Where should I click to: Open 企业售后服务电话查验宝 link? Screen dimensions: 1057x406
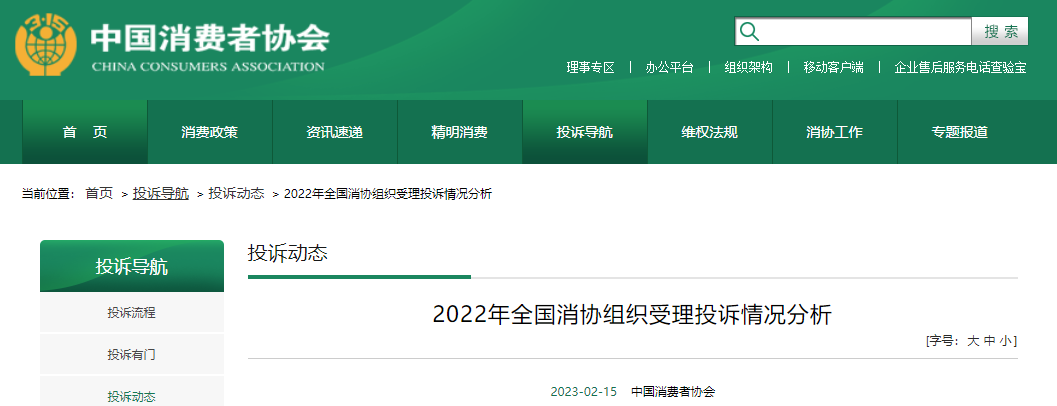(960, 67)
